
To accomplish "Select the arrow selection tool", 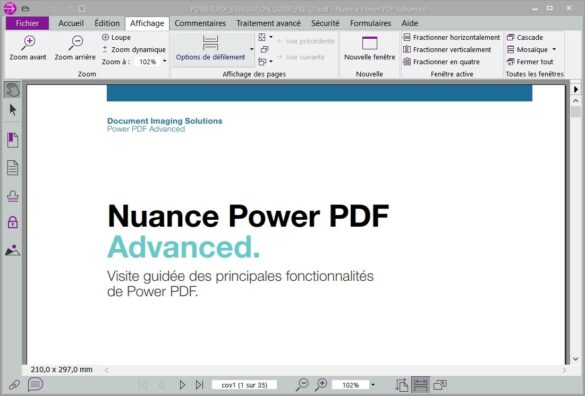I will coord(13,110).
